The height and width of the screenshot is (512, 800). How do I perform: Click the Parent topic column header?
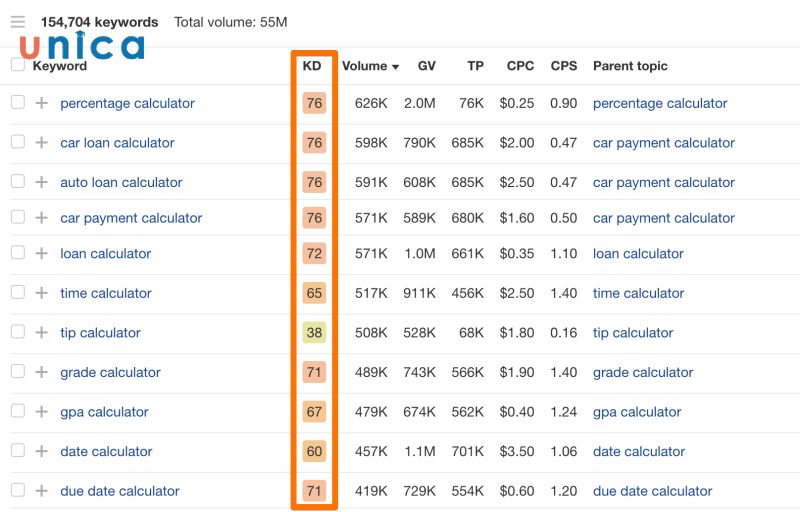coord(630,66)
